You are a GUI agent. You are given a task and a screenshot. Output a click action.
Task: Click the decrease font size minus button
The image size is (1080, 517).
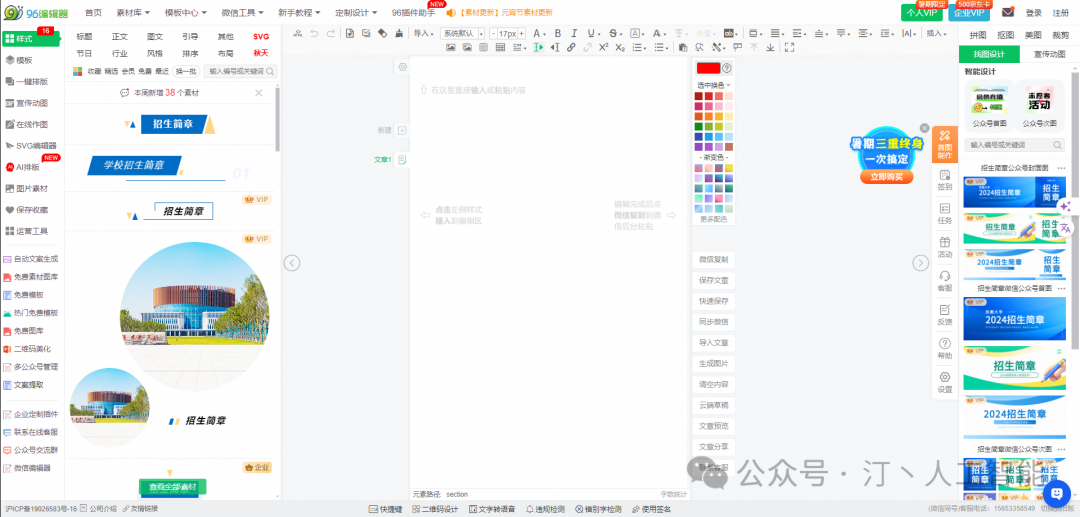coord(493,33)
